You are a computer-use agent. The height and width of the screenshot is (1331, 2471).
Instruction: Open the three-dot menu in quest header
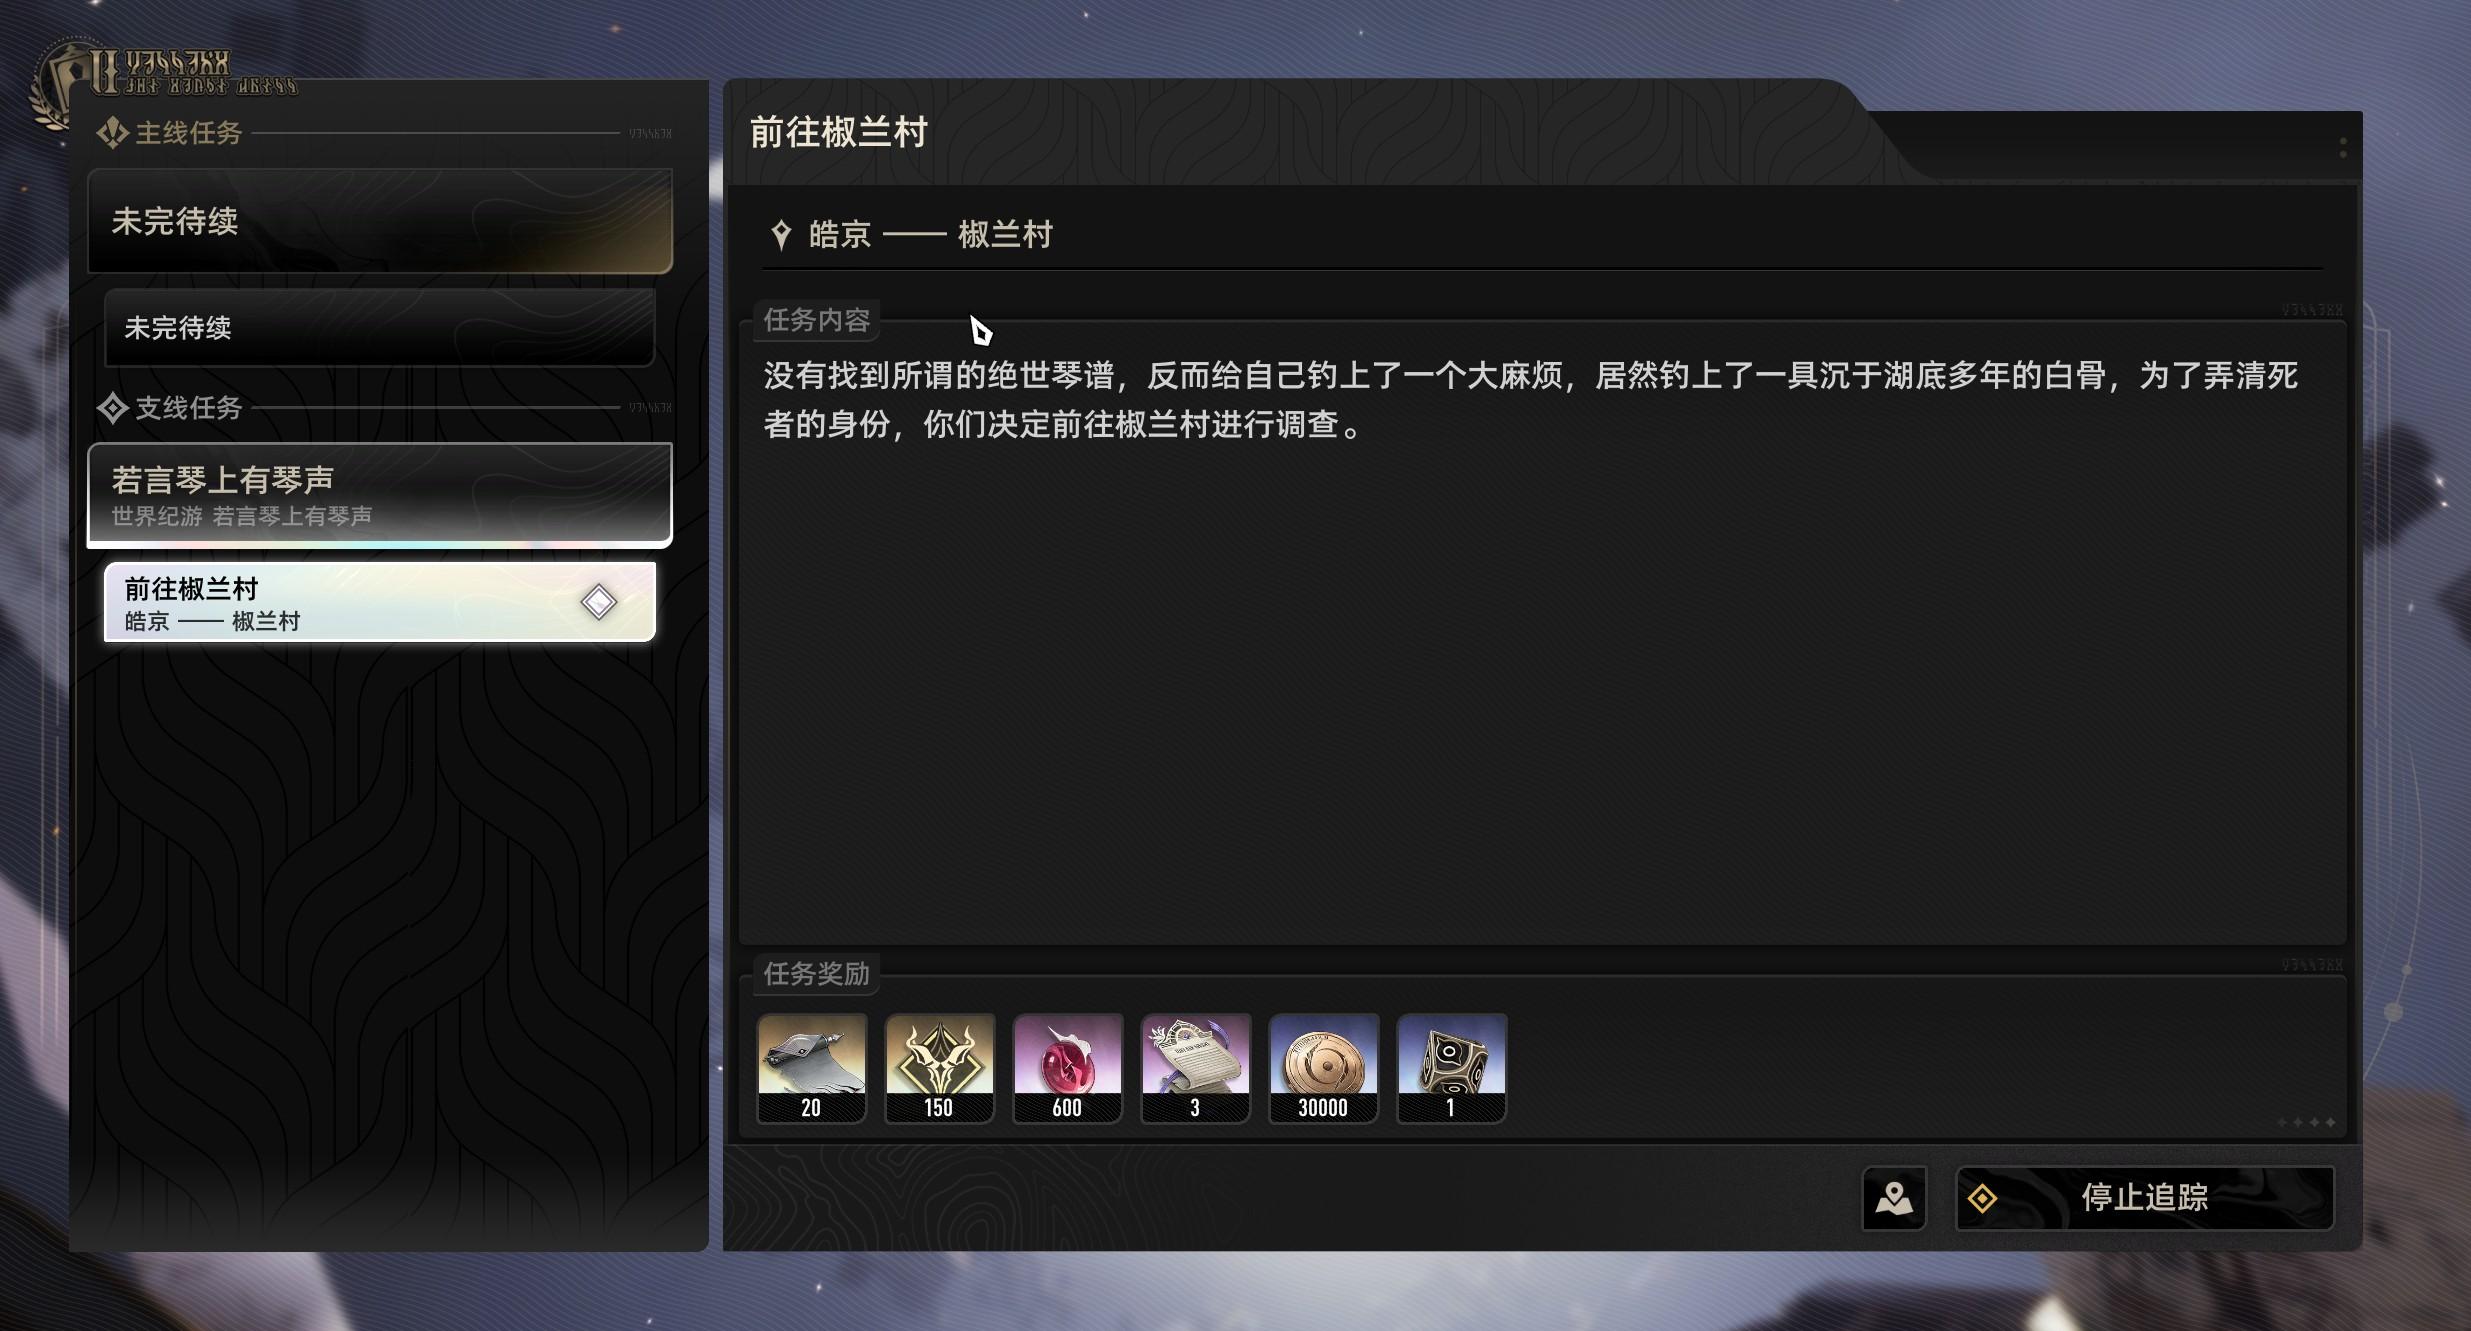point(2343,148)
